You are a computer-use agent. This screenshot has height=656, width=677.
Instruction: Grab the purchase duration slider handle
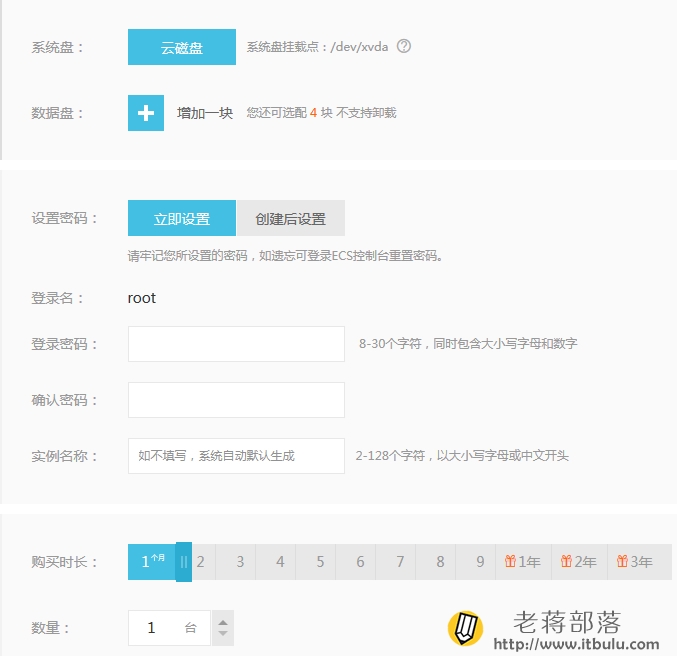(x=183, y=562)
